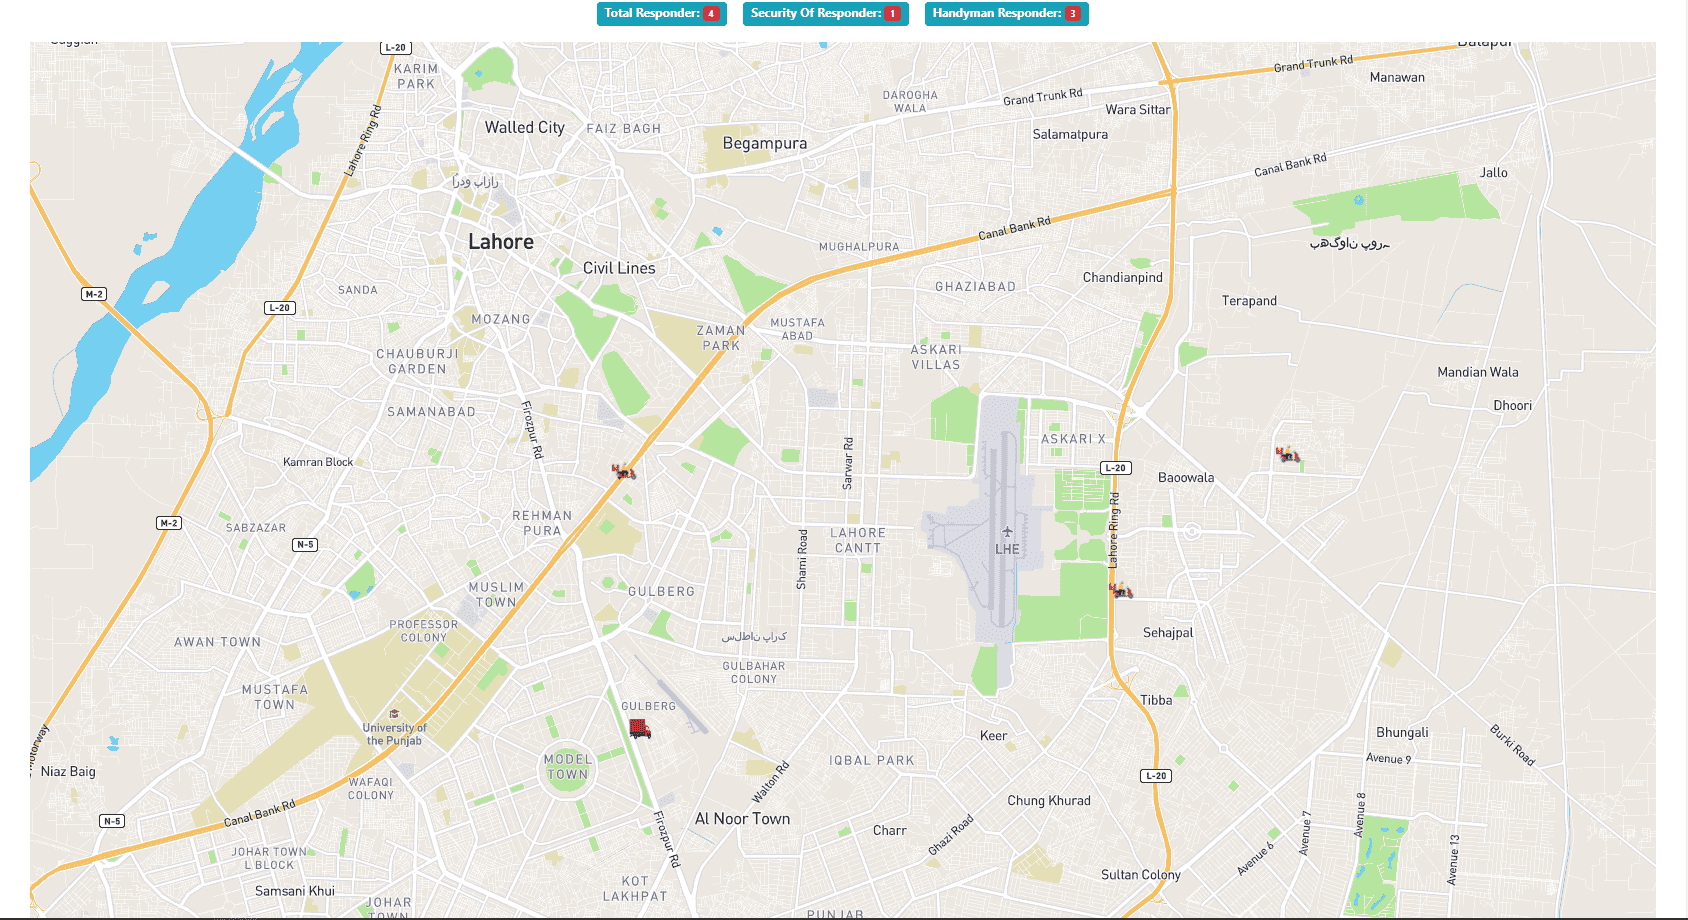Click the Model Town label
Image resolution: width=1688 pixels, height=920 pixels.
[568, 767]
